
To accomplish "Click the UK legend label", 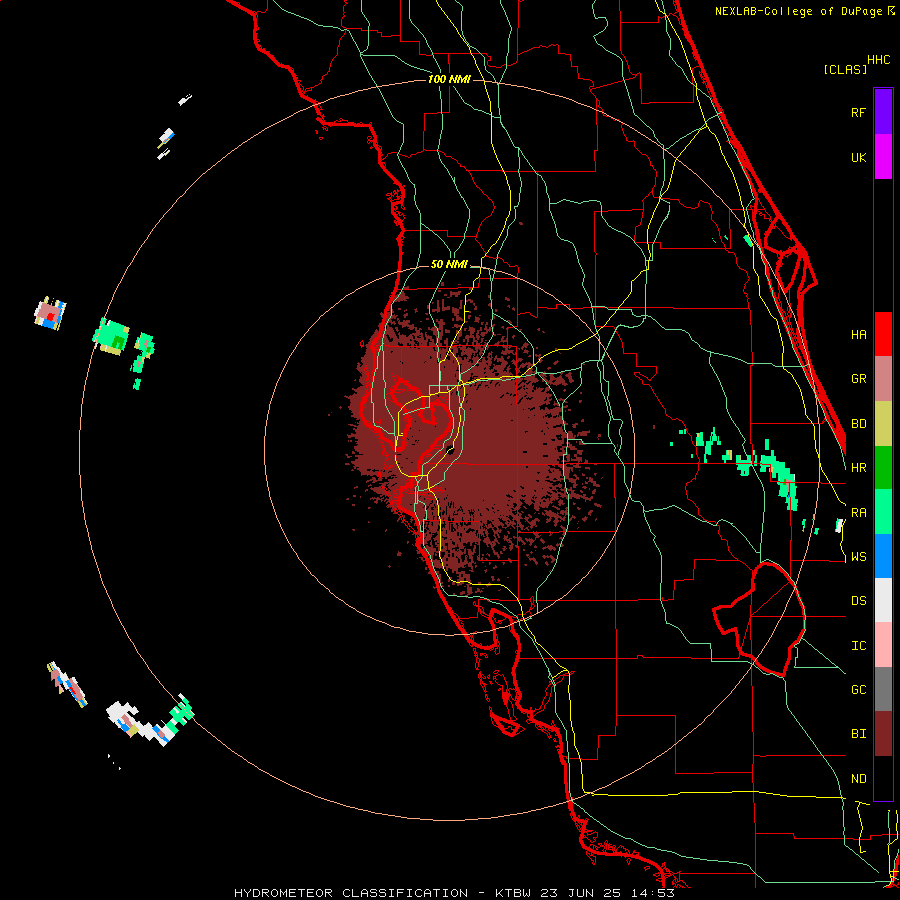I will click(x=858, y=157).
